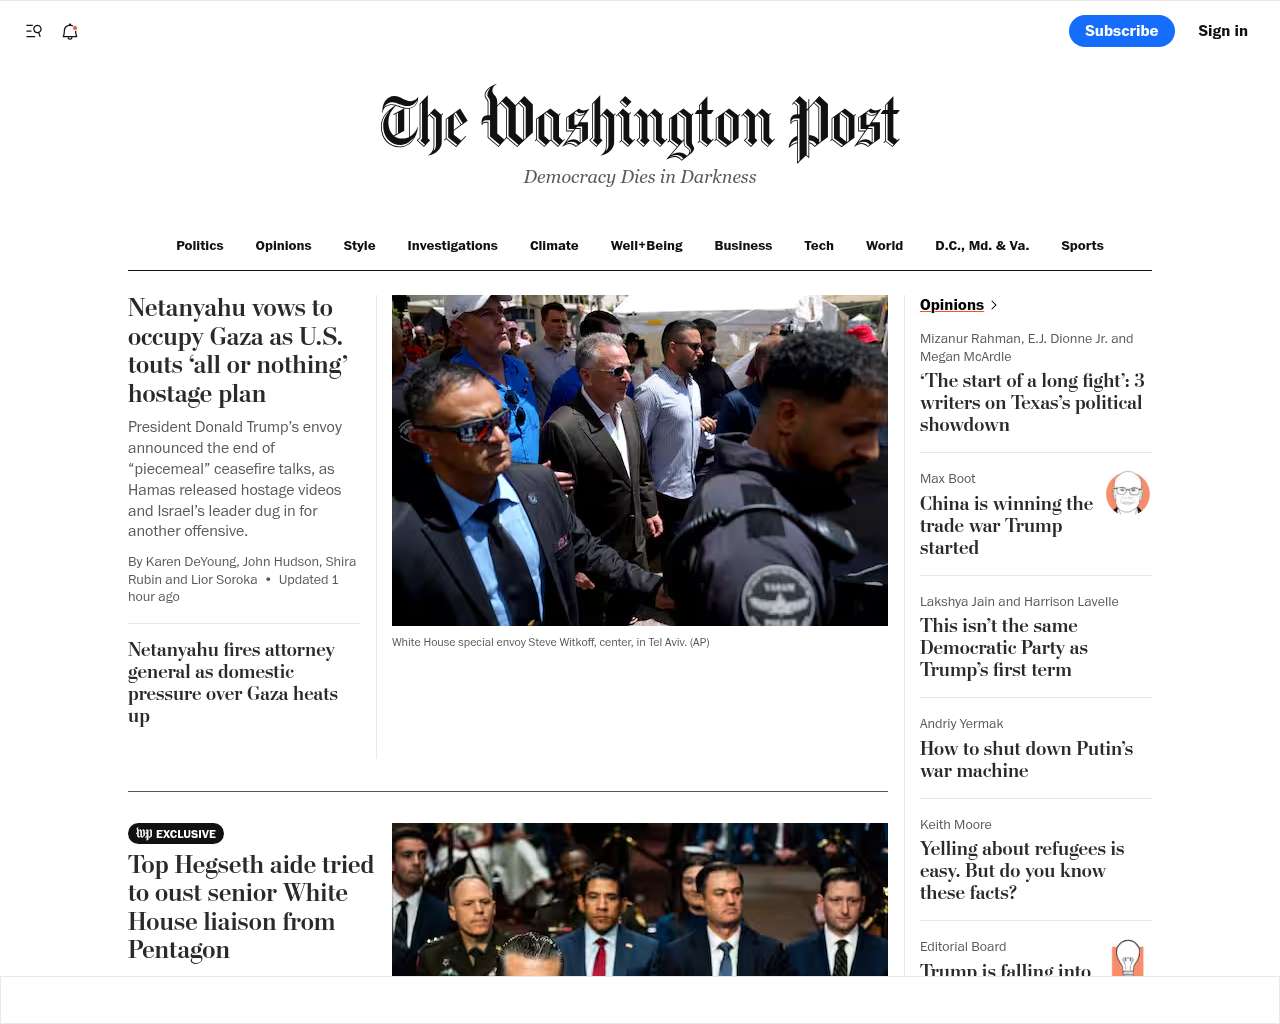Click the Steve Witkoff Tel Aviv photo
This screenshot has height=1024, width=1280.
[640, 460]
